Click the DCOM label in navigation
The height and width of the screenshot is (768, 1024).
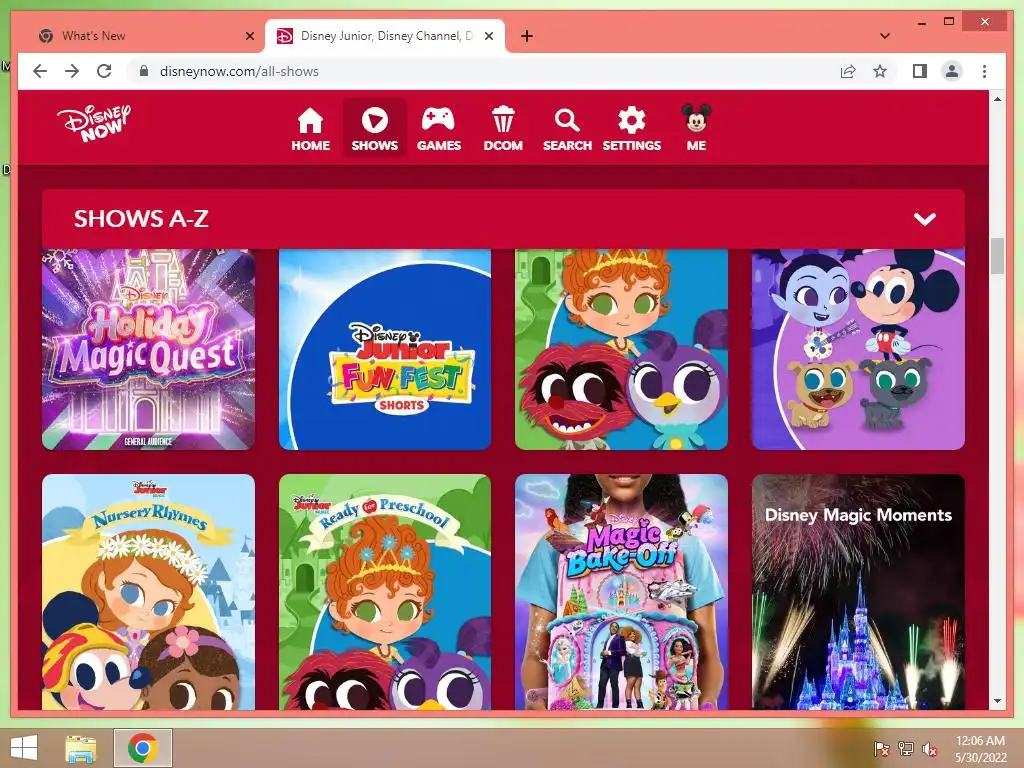click(503, 146)
